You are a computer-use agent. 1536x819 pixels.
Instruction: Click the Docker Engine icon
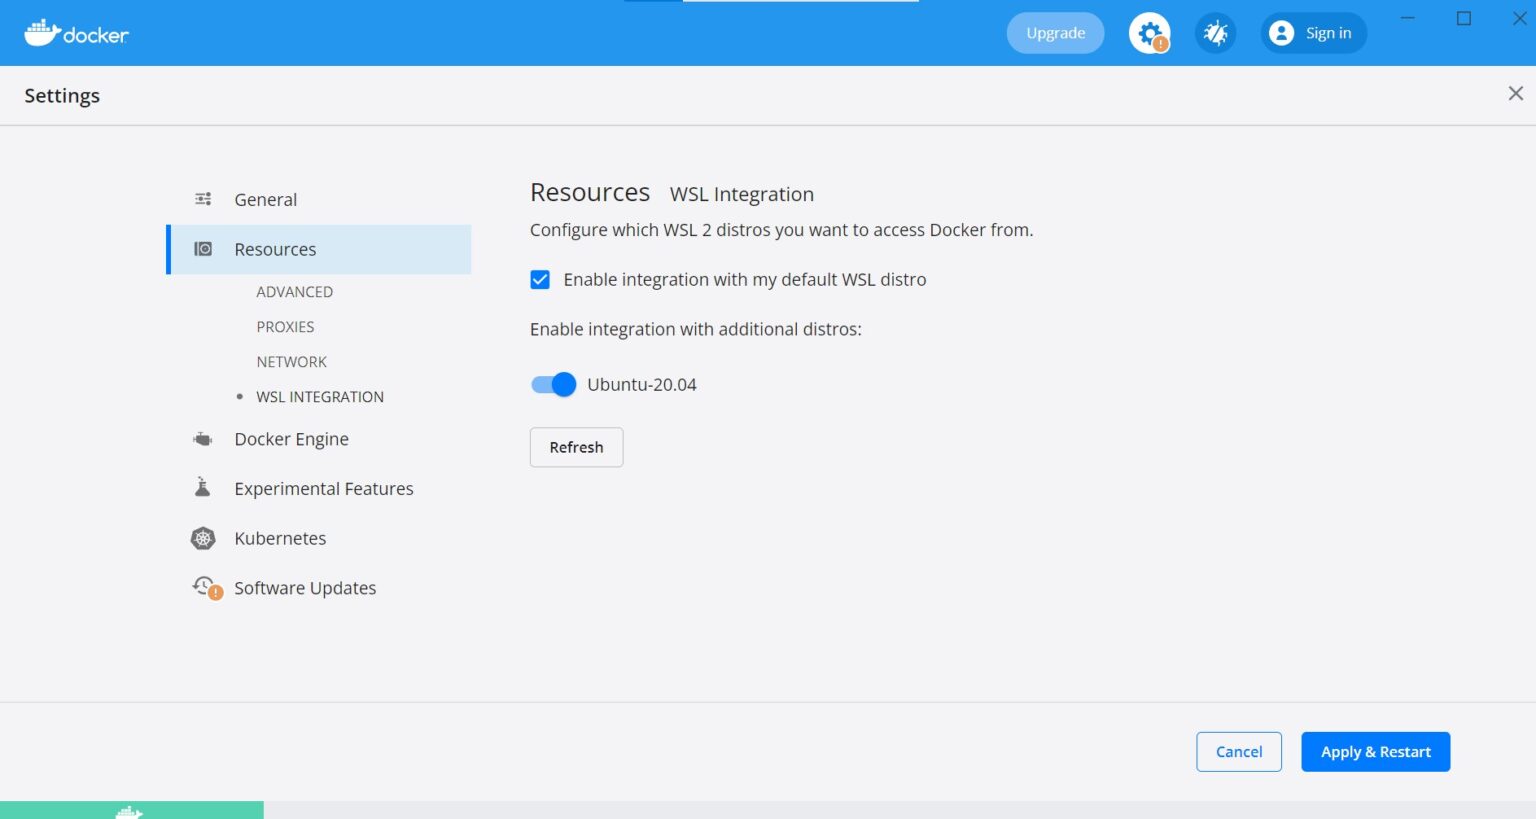click(x=203, y=439)
